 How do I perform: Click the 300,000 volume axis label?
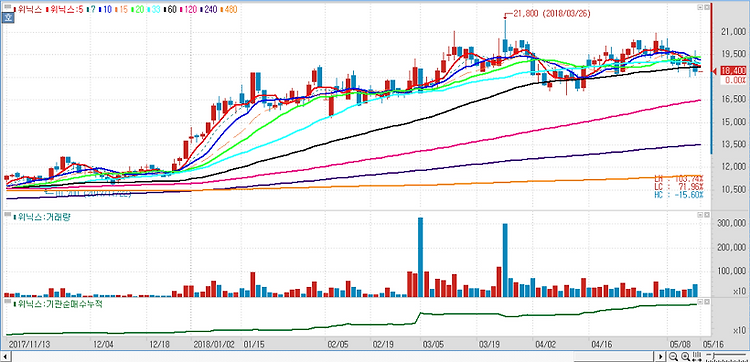pos(732,223)
